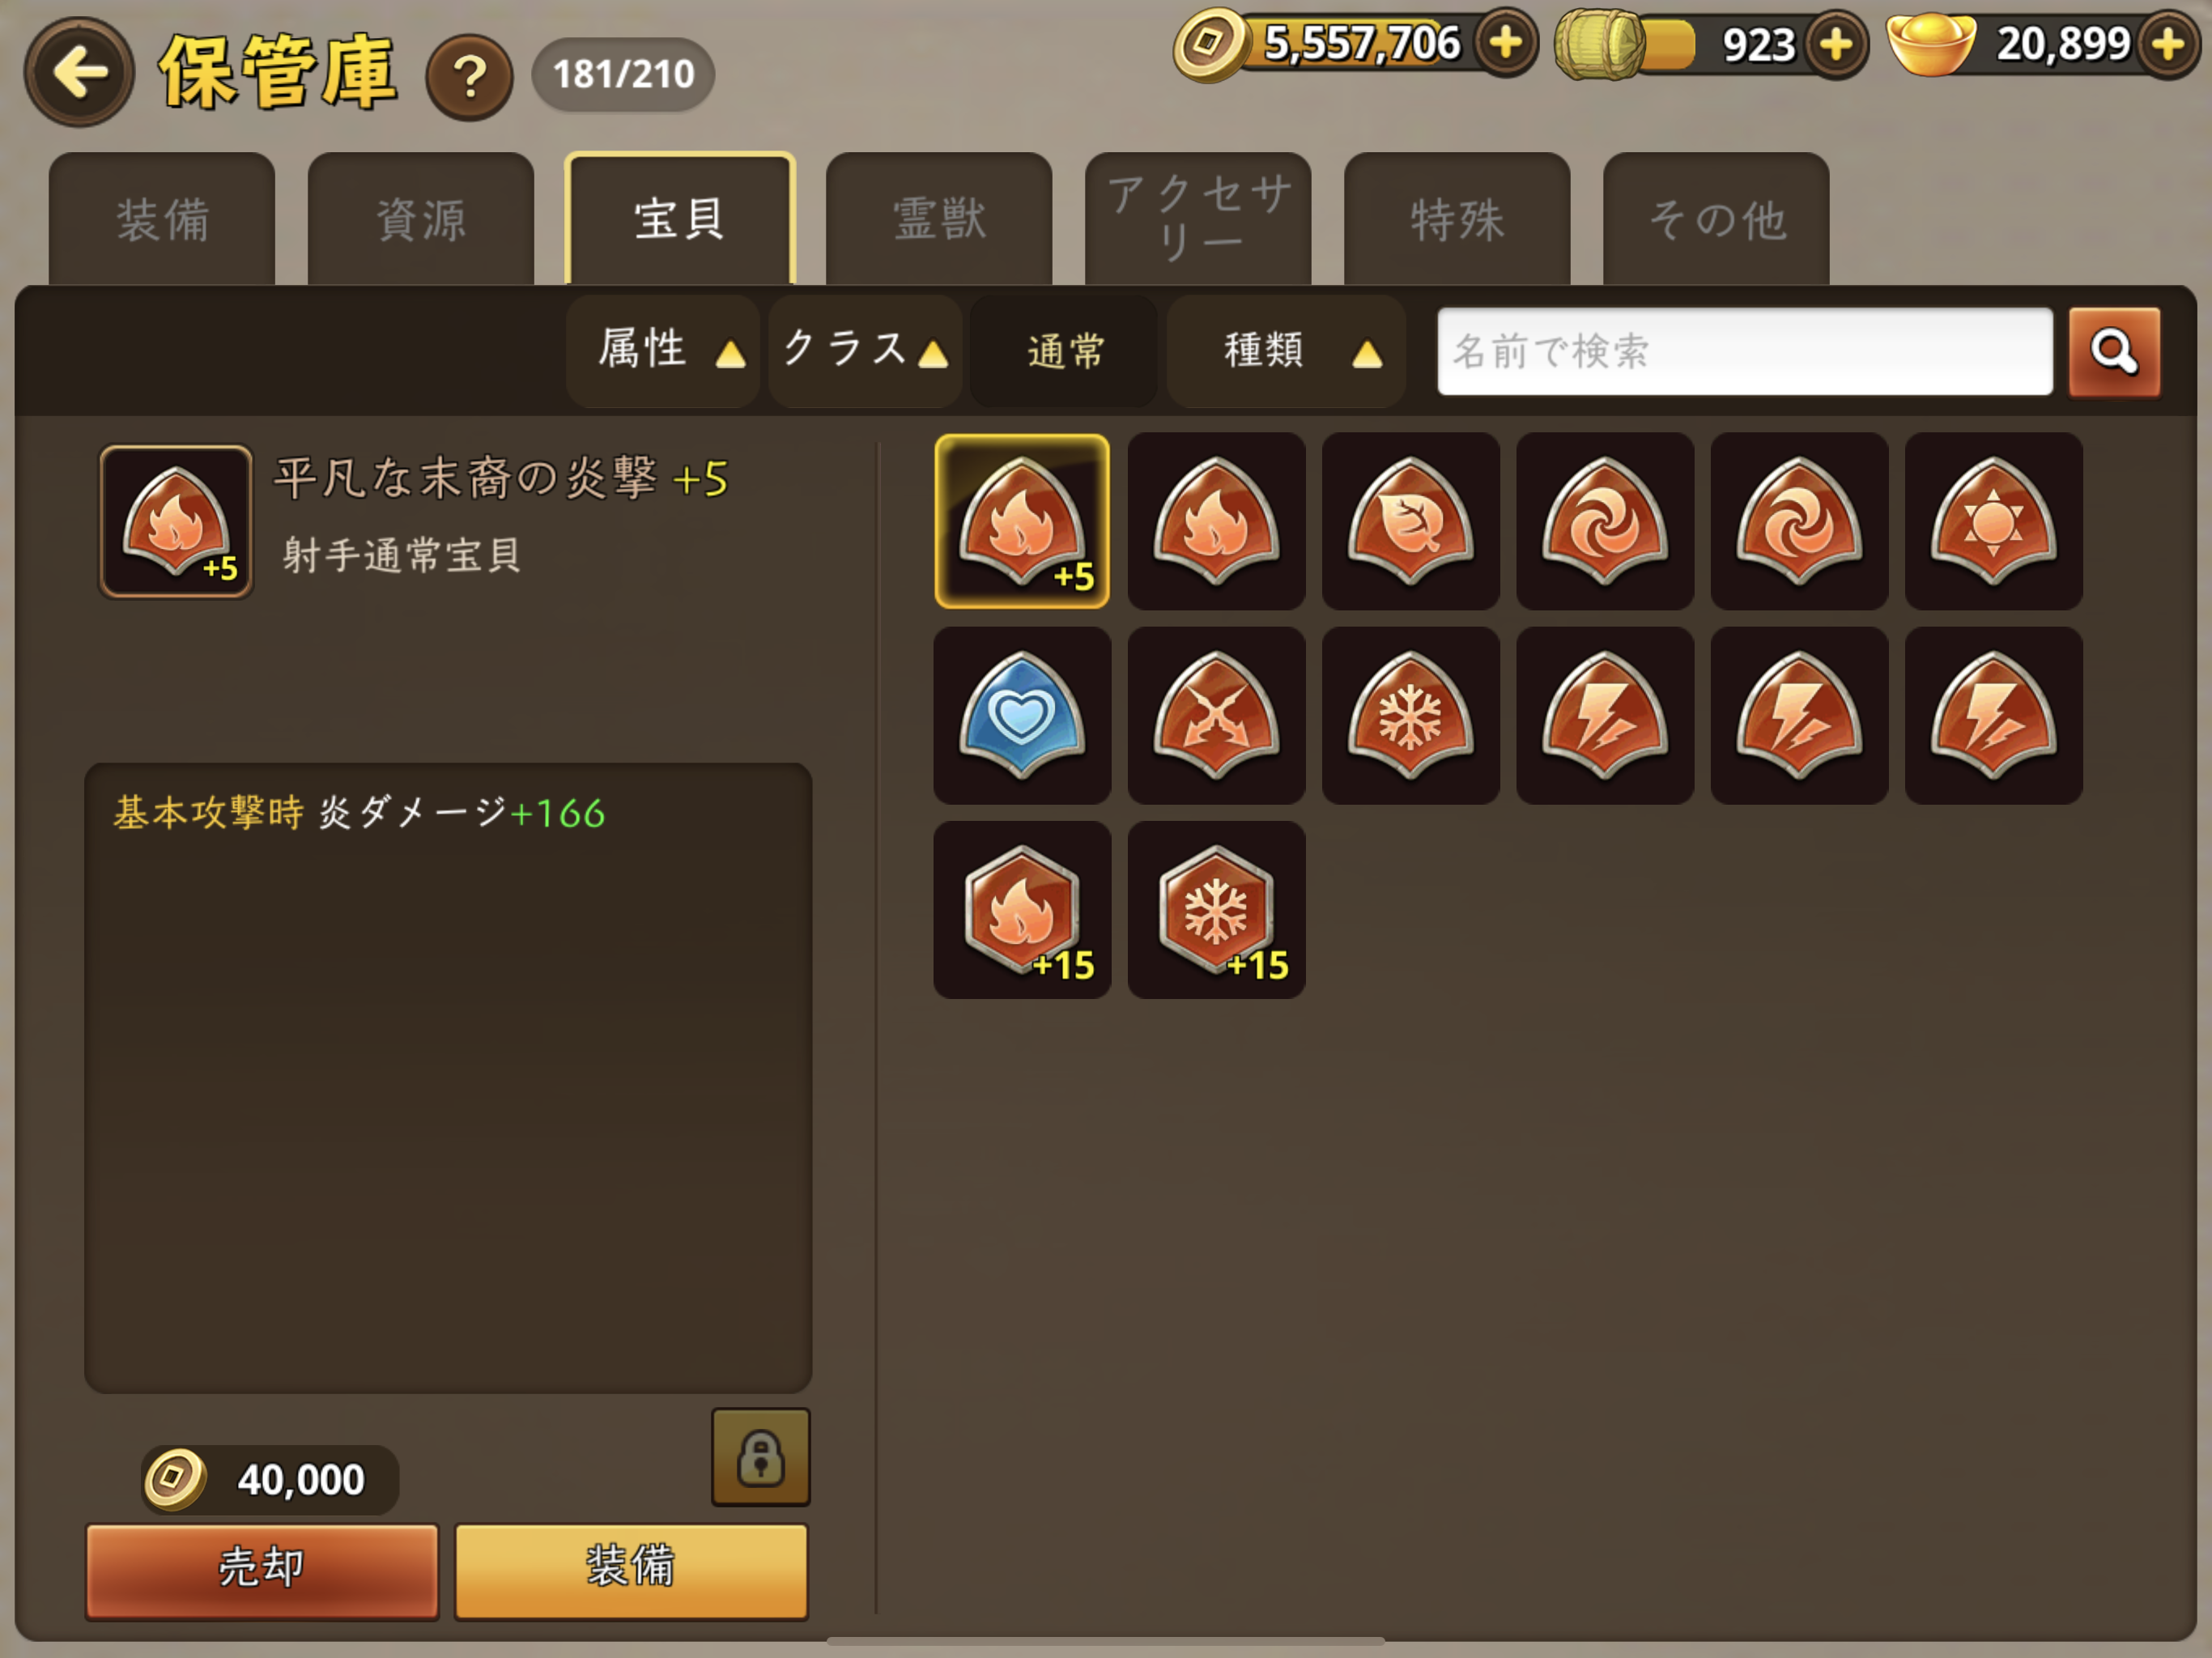The width and height of the screenshot is (2212, 1658).
Task: Select the crossed arrows treasure item
Action: click(1216, 716)
